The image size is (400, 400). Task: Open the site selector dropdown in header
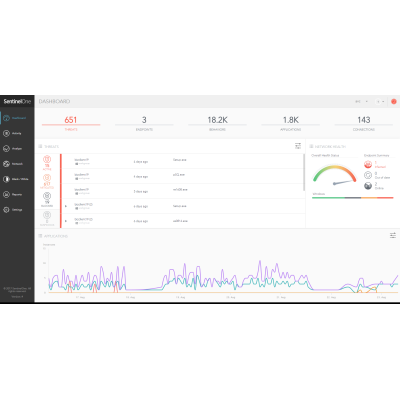tap(361, 101)
